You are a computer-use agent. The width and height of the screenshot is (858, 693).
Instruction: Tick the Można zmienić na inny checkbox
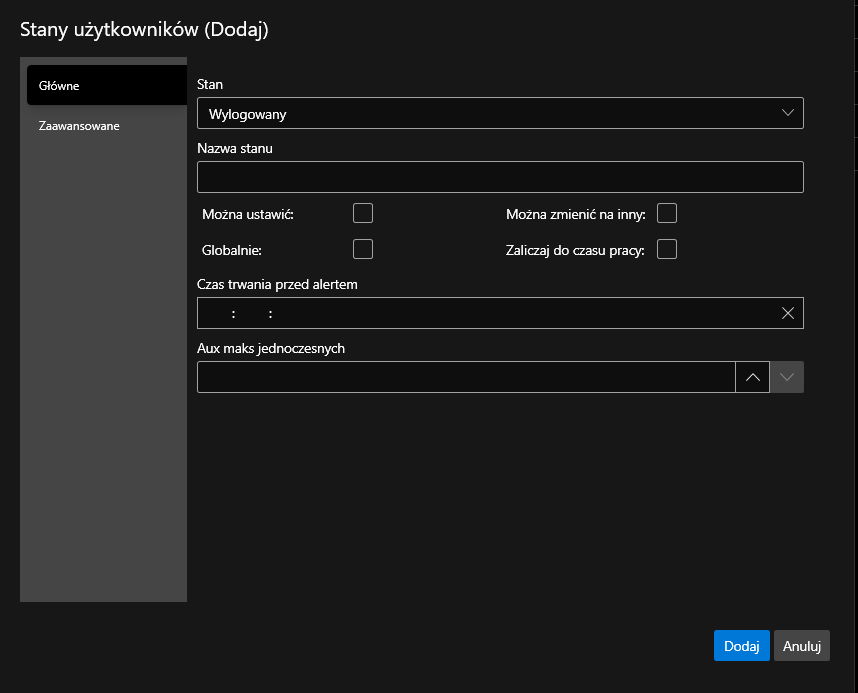(667, 213)
